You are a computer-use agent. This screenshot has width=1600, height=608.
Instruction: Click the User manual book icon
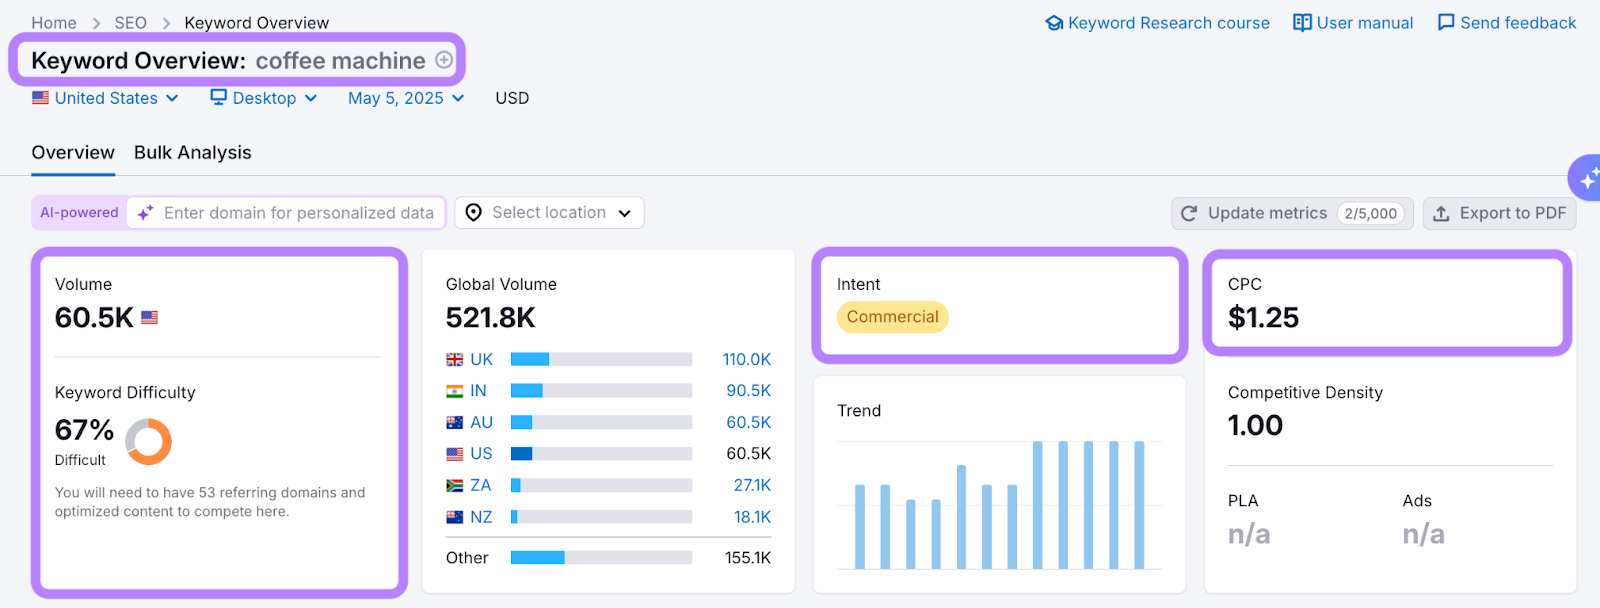(1302, 23)
